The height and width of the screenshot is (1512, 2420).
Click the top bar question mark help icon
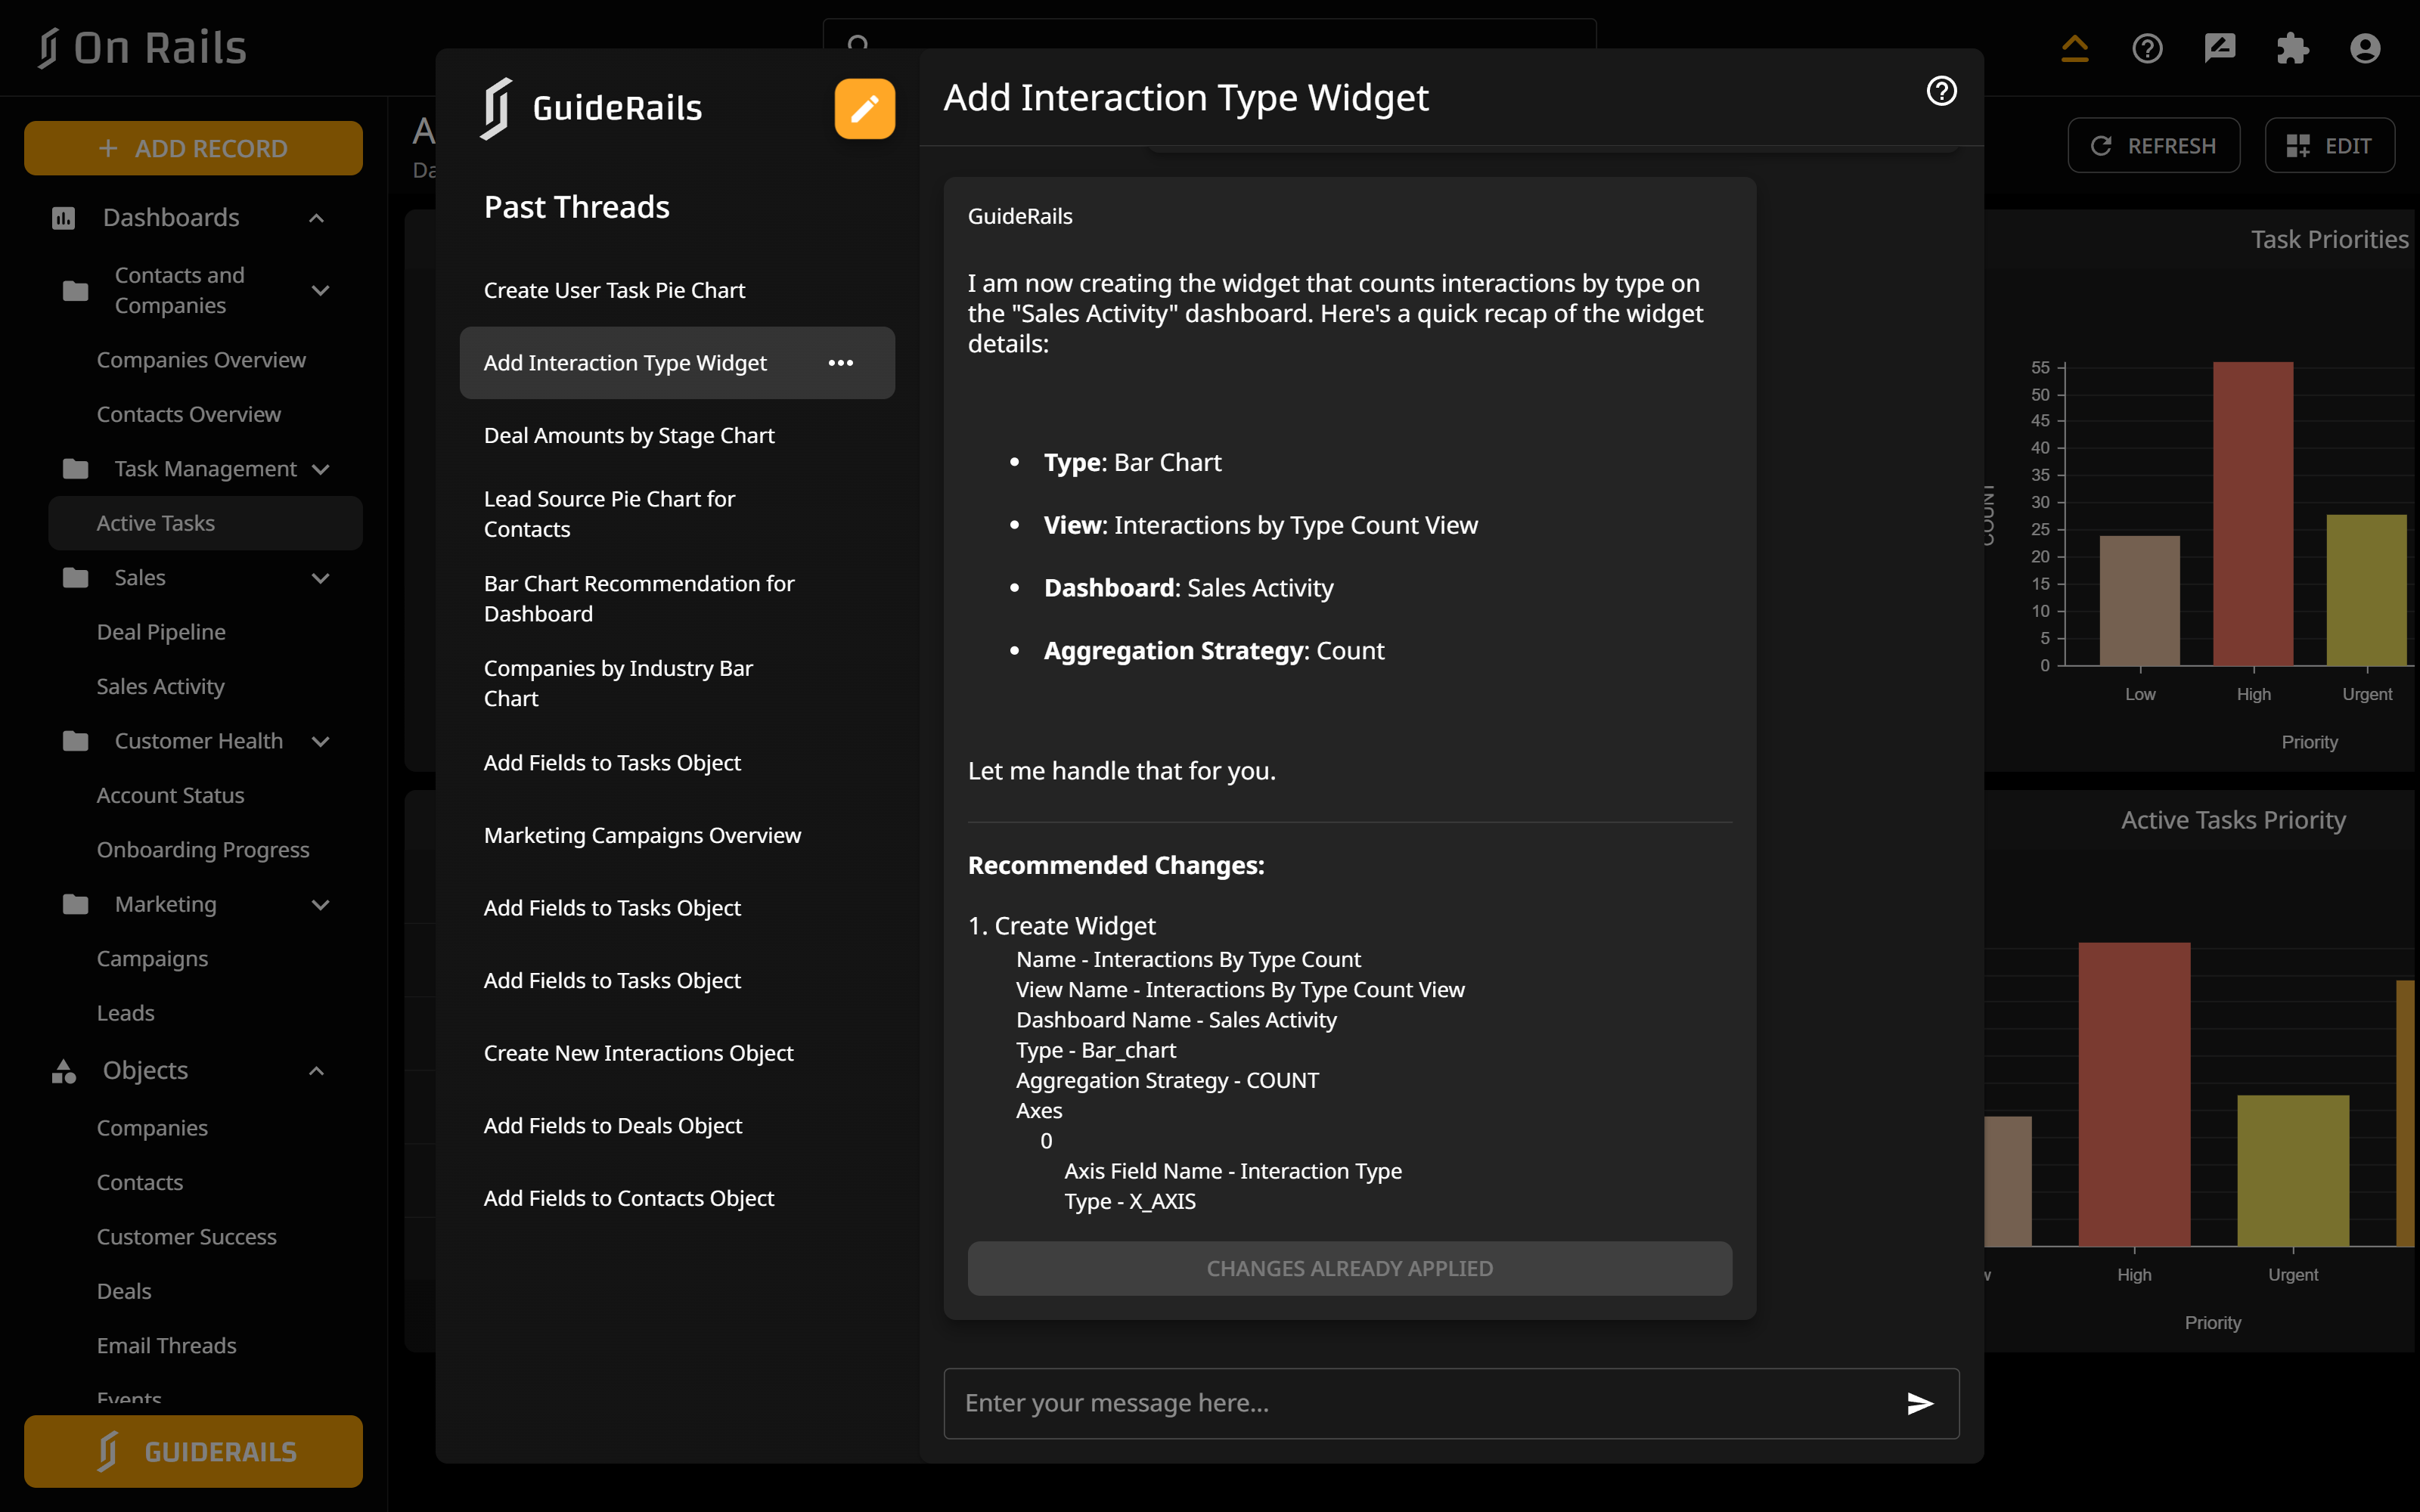click(x=2147, y=48)
